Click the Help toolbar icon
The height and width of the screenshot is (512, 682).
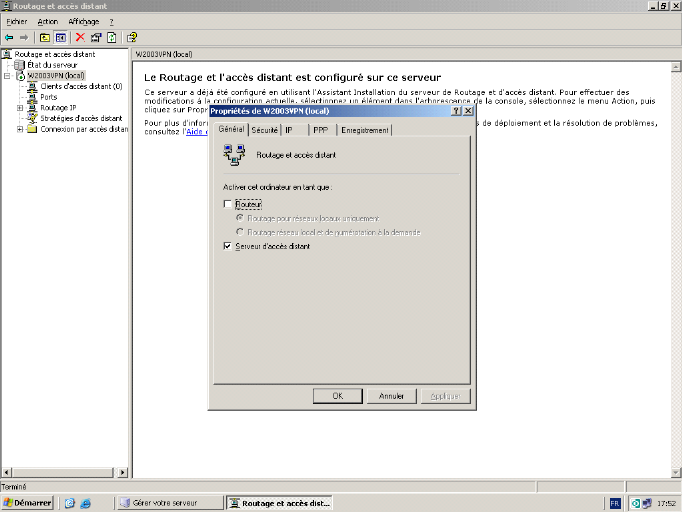(x=132, y=37)
